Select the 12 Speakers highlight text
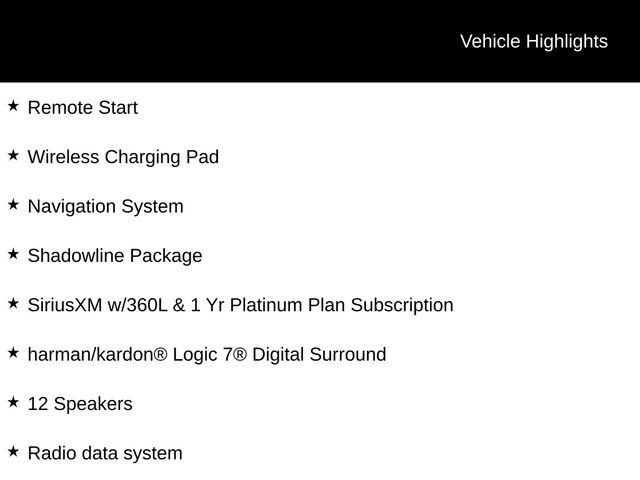The height and width of the screenshot is (480, 640). [80, 404]
